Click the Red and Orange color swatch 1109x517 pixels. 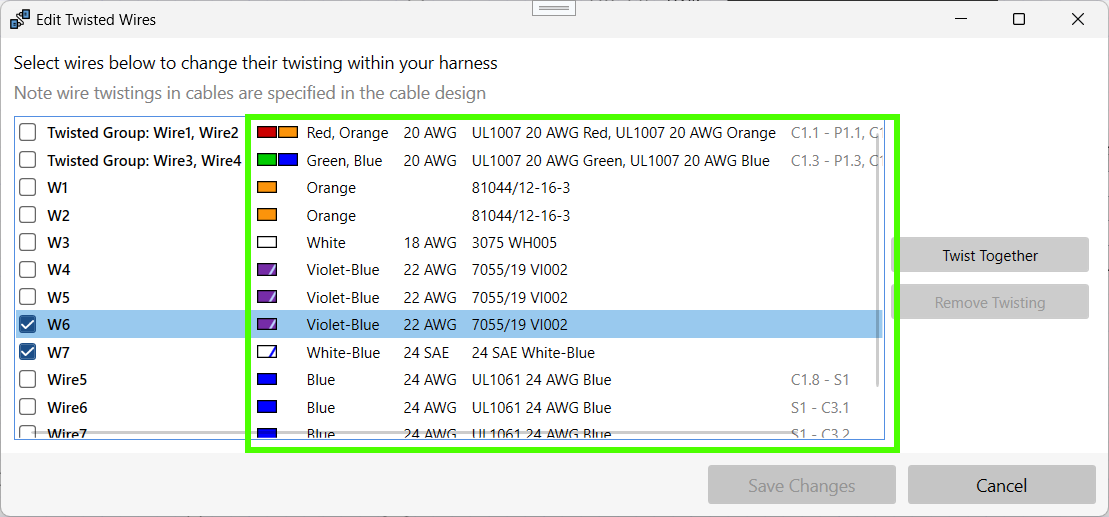[277, 132]
